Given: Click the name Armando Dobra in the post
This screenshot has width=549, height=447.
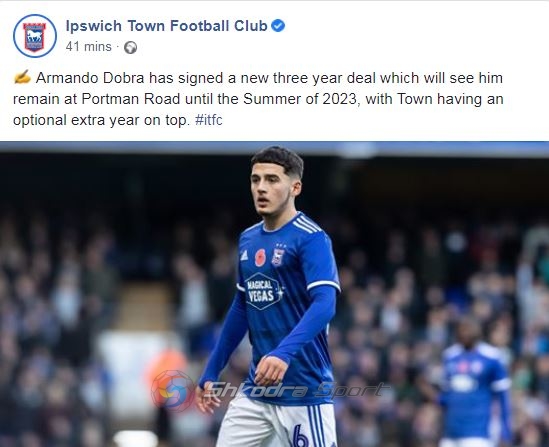Looking at the screenshot, I should tap(90, 78).
